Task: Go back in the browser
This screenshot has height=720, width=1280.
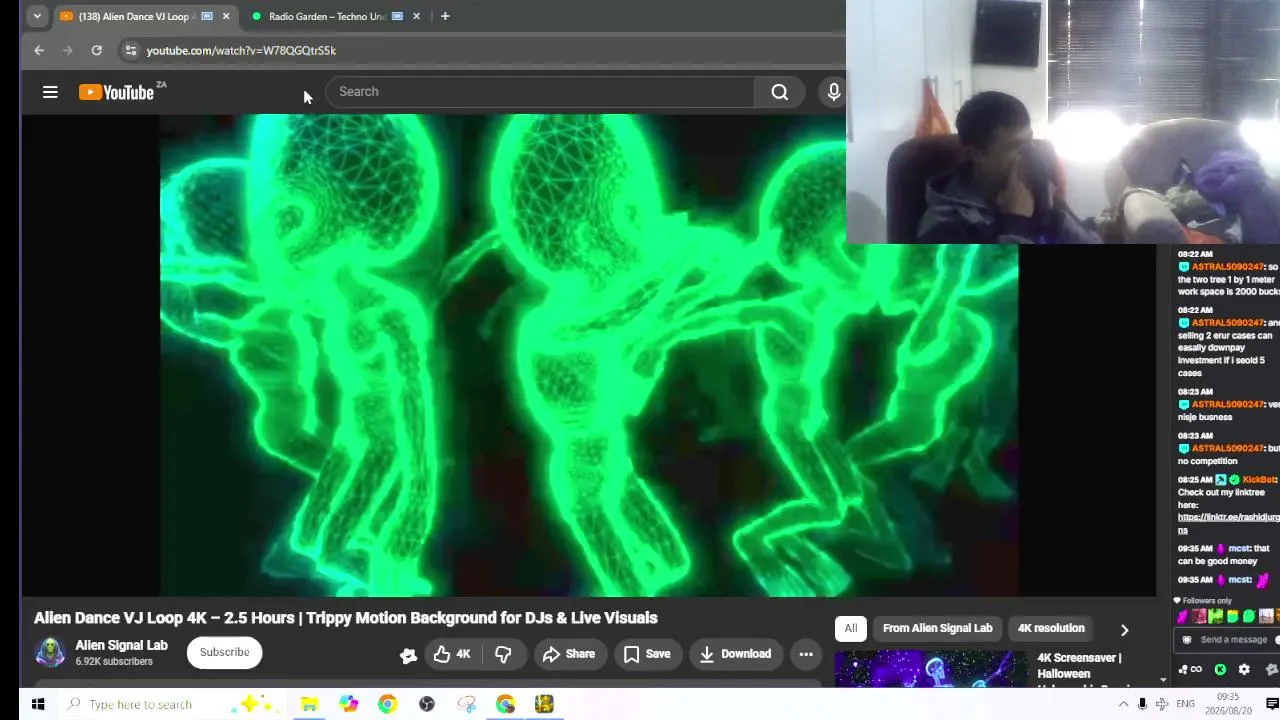Action: click(39, 50)
